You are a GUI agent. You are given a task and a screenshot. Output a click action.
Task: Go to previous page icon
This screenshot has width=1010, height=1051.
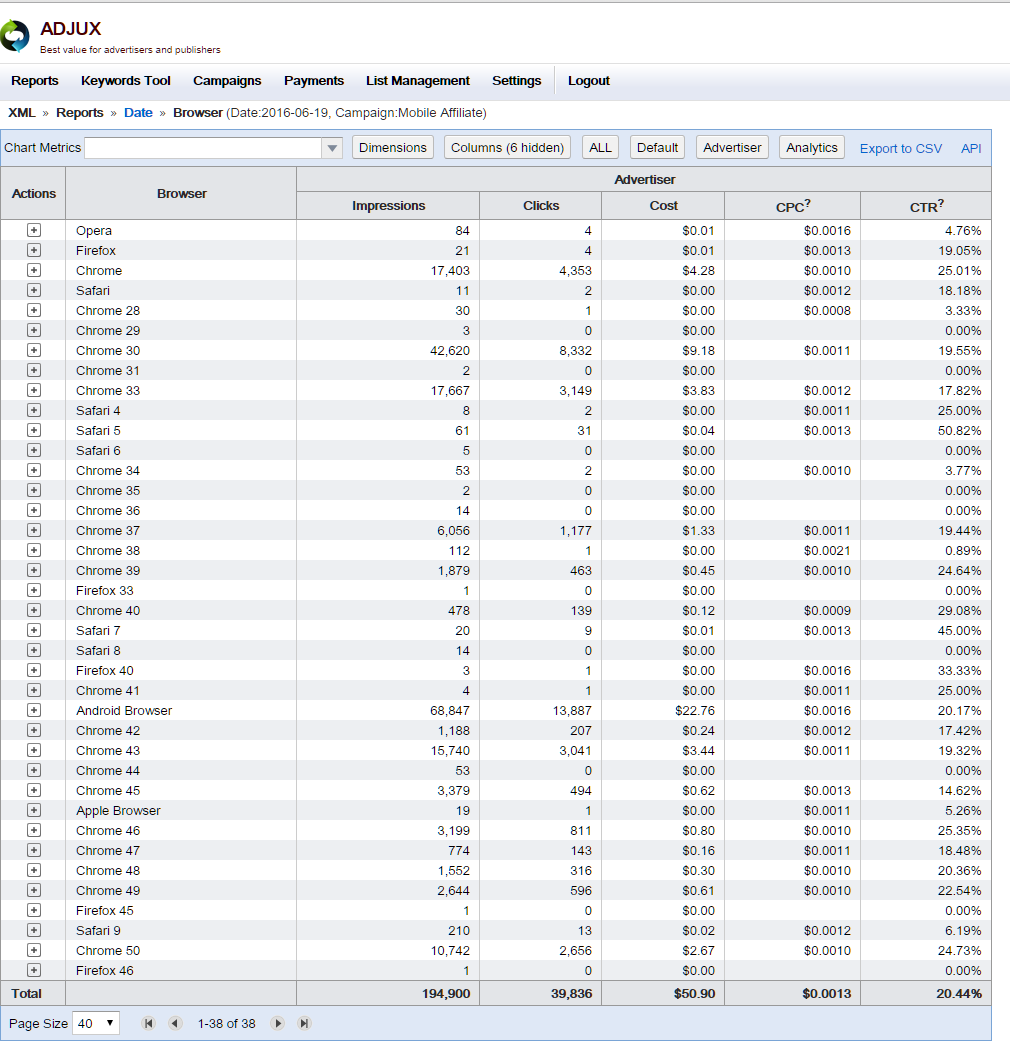click(x=175, y=1023)
